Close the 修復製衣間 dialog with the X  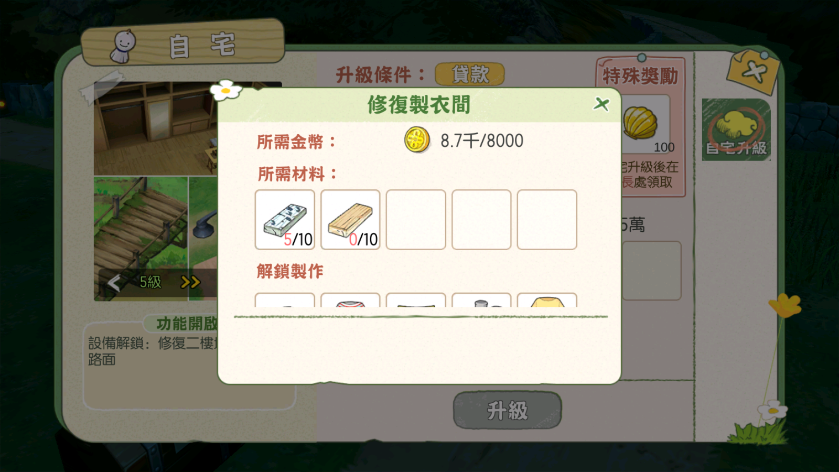(x=601, y=104)
